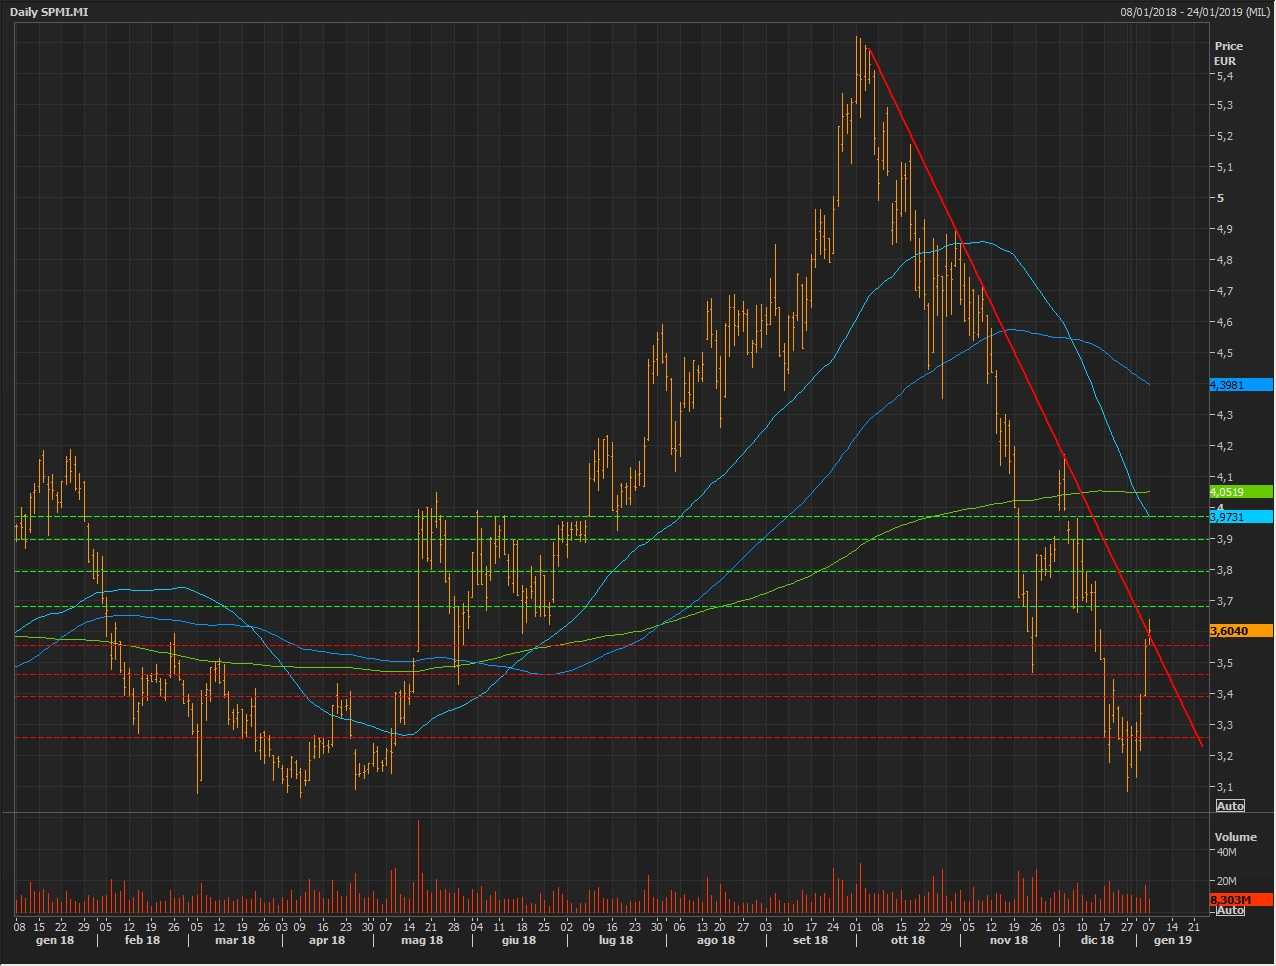Screen dimensions: 1276x966
Task: Click the 'mag 18' month label on time axis
Action: click(421, 940)
